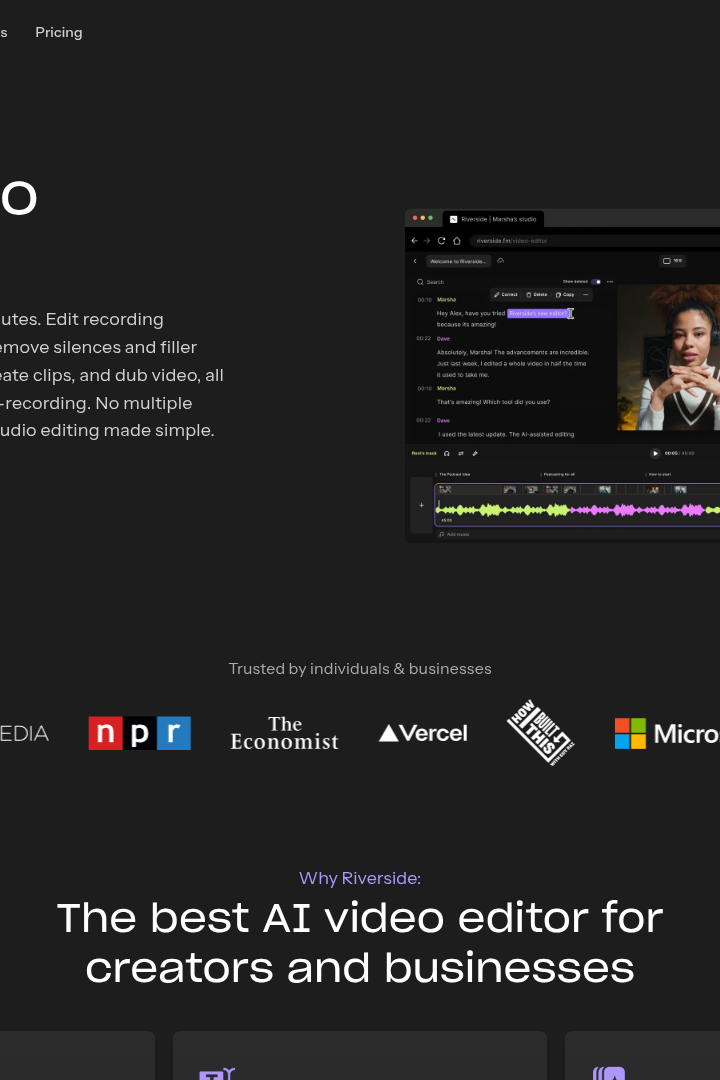This screenshot has height=1080, width=720.
Task: Toggle the 'Show deleted' switch
Action: [x=596, y=282]
